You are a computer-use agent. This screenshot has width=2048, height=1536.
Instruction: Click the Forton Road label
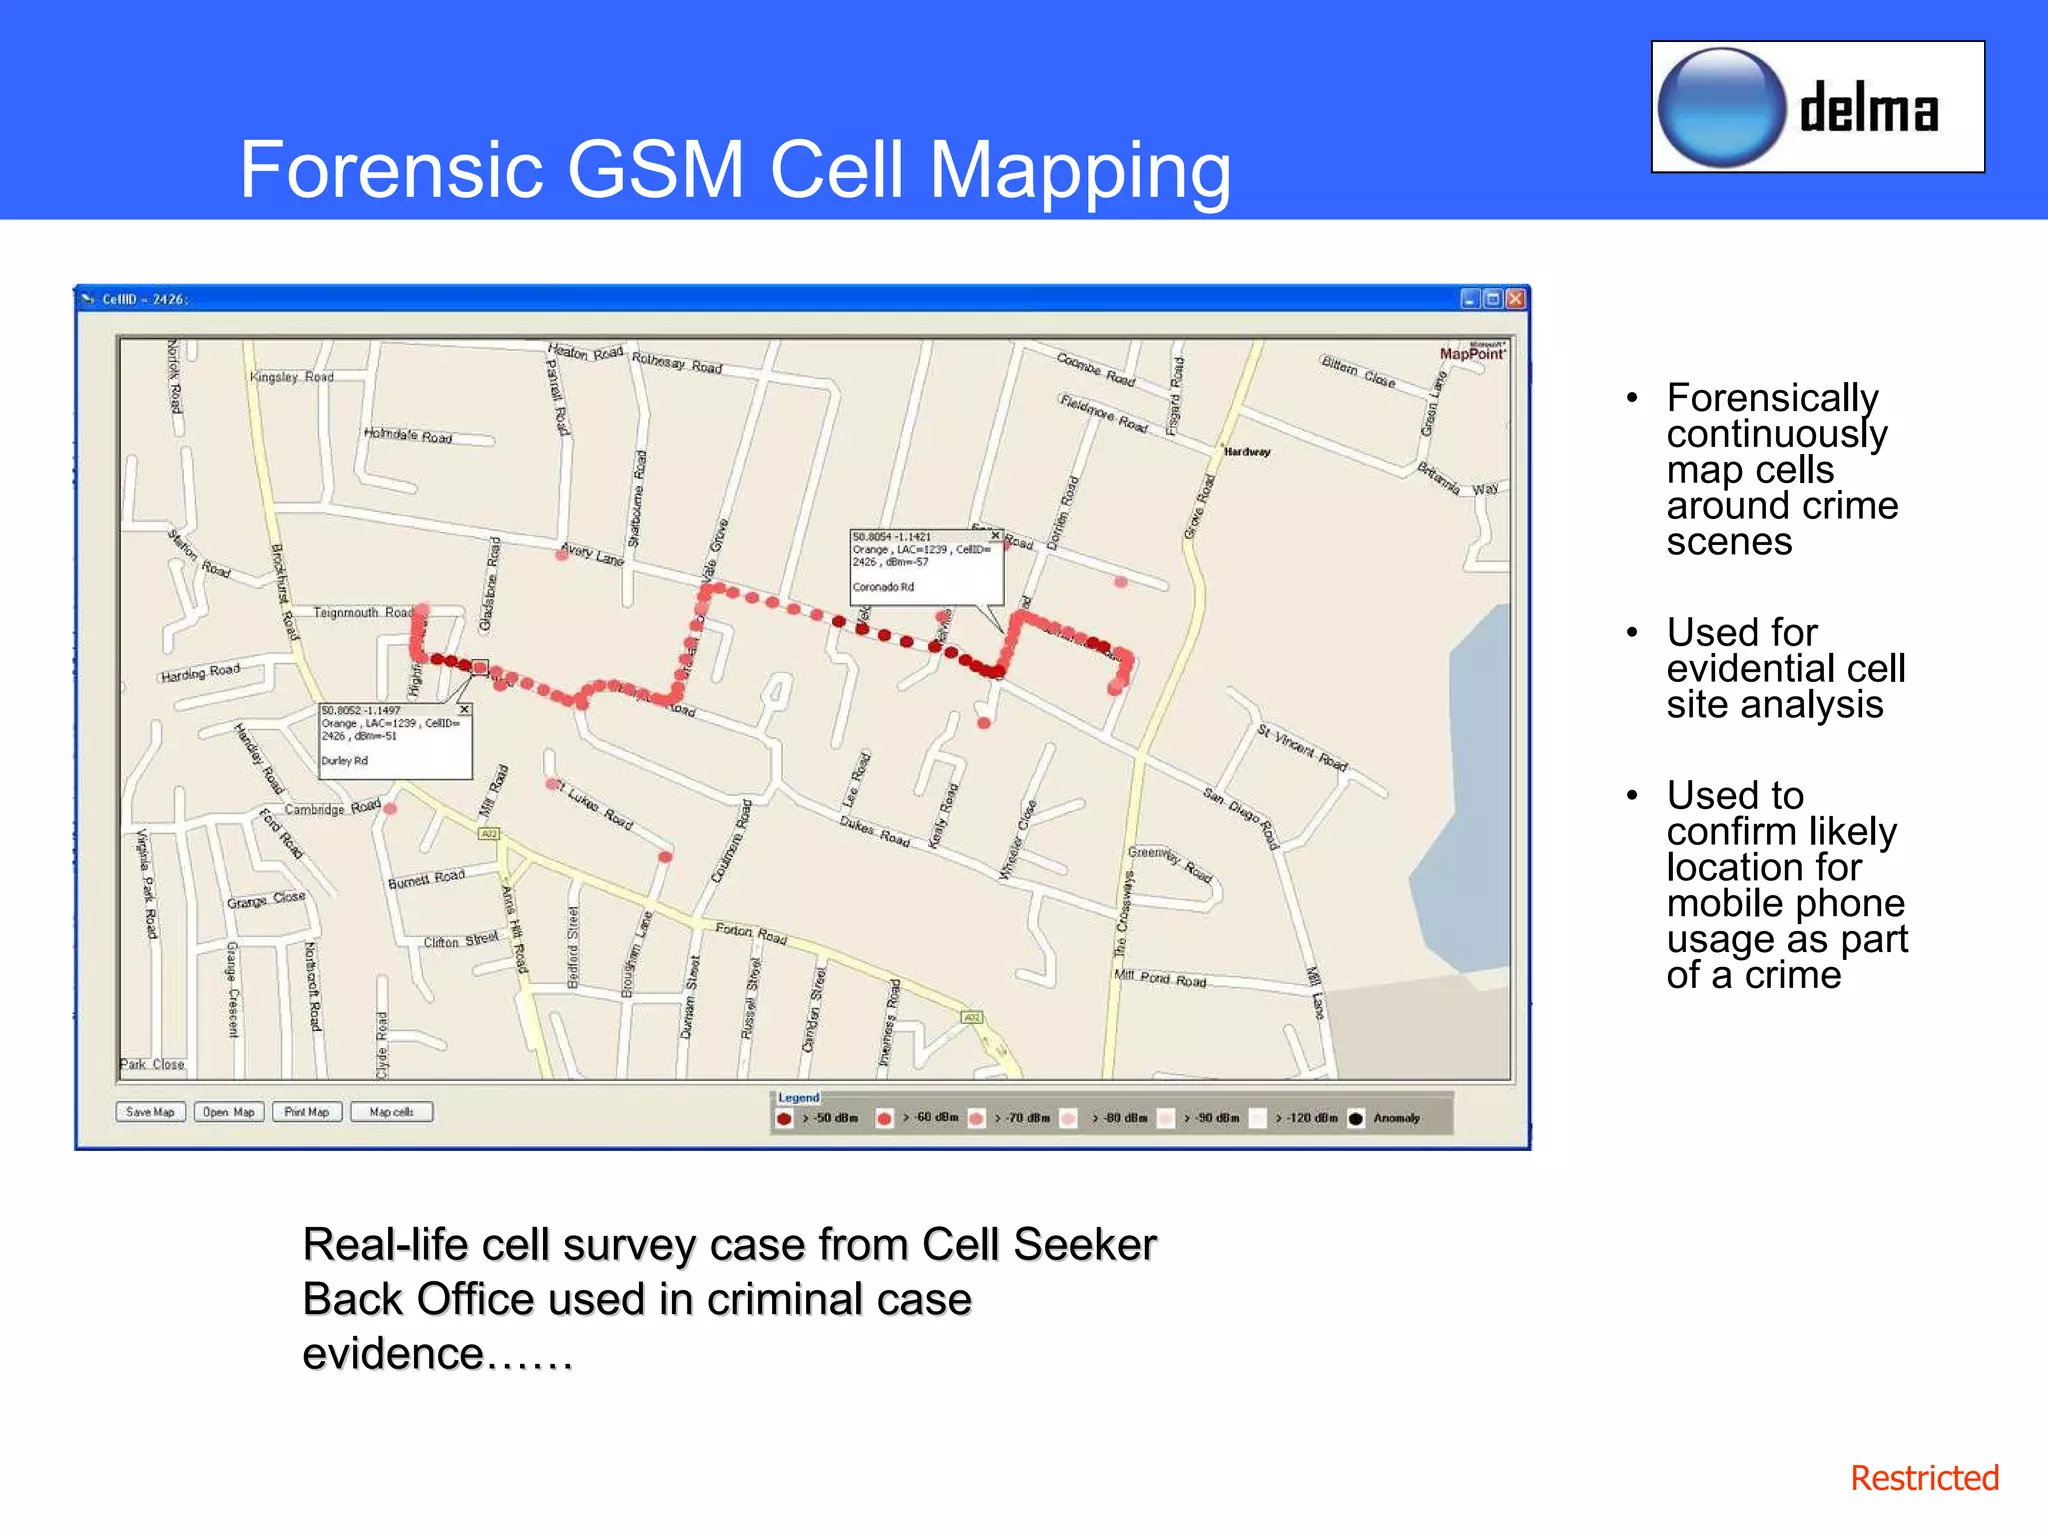[751, 934]
